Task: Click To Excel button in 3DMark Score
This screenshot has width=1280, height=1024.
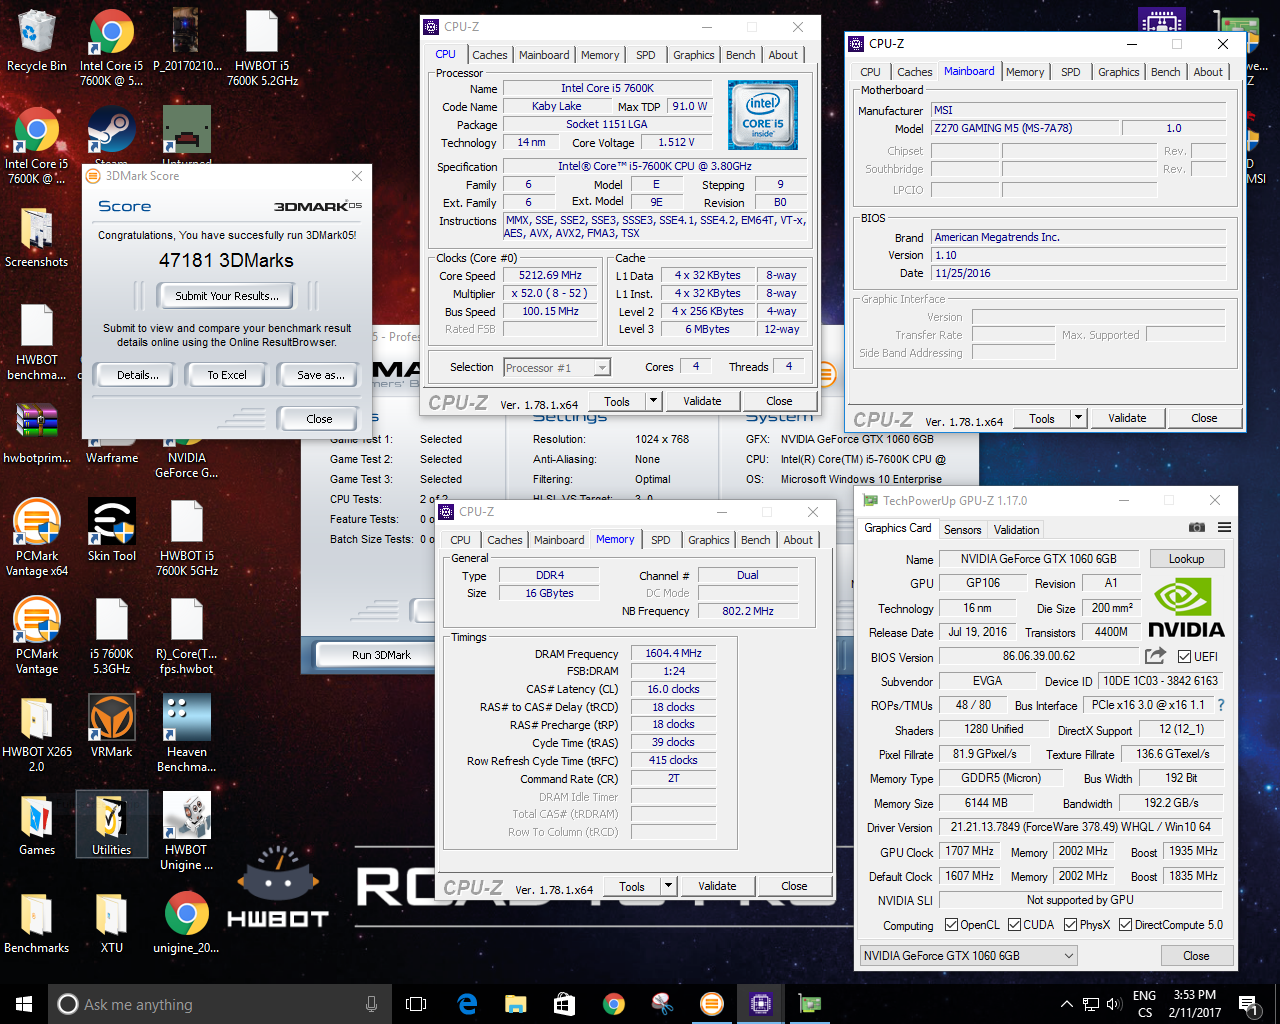Action: tap(227, 375)
